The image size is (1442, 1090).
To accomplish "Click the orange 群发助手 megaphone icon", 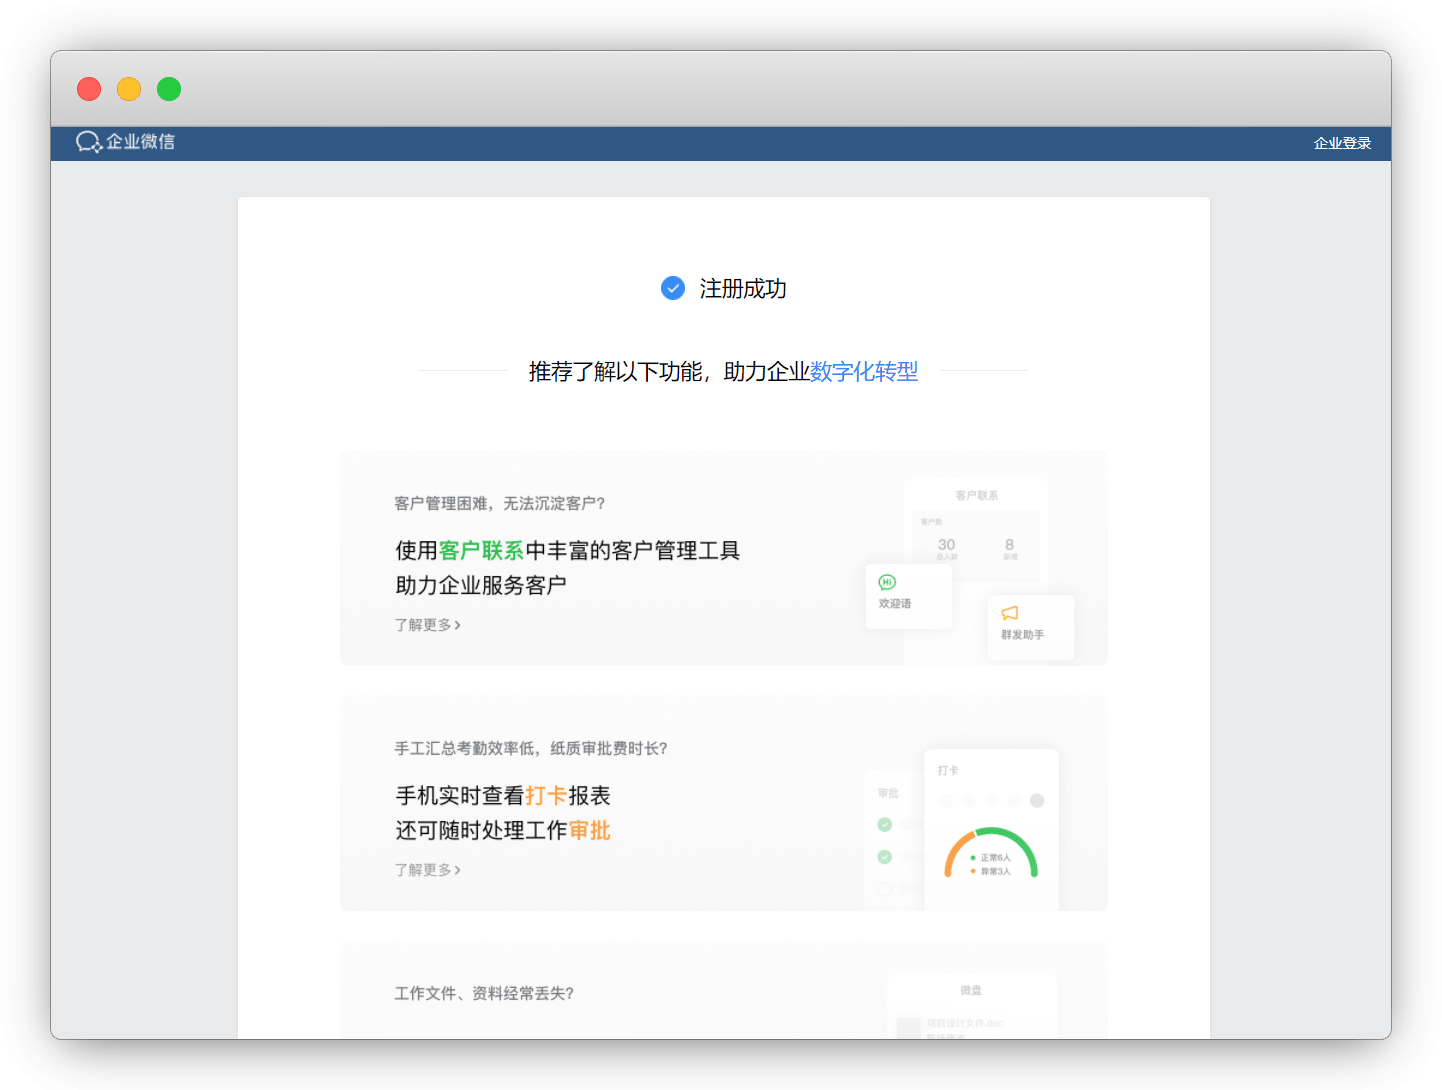I will (x=1010, y=613).
